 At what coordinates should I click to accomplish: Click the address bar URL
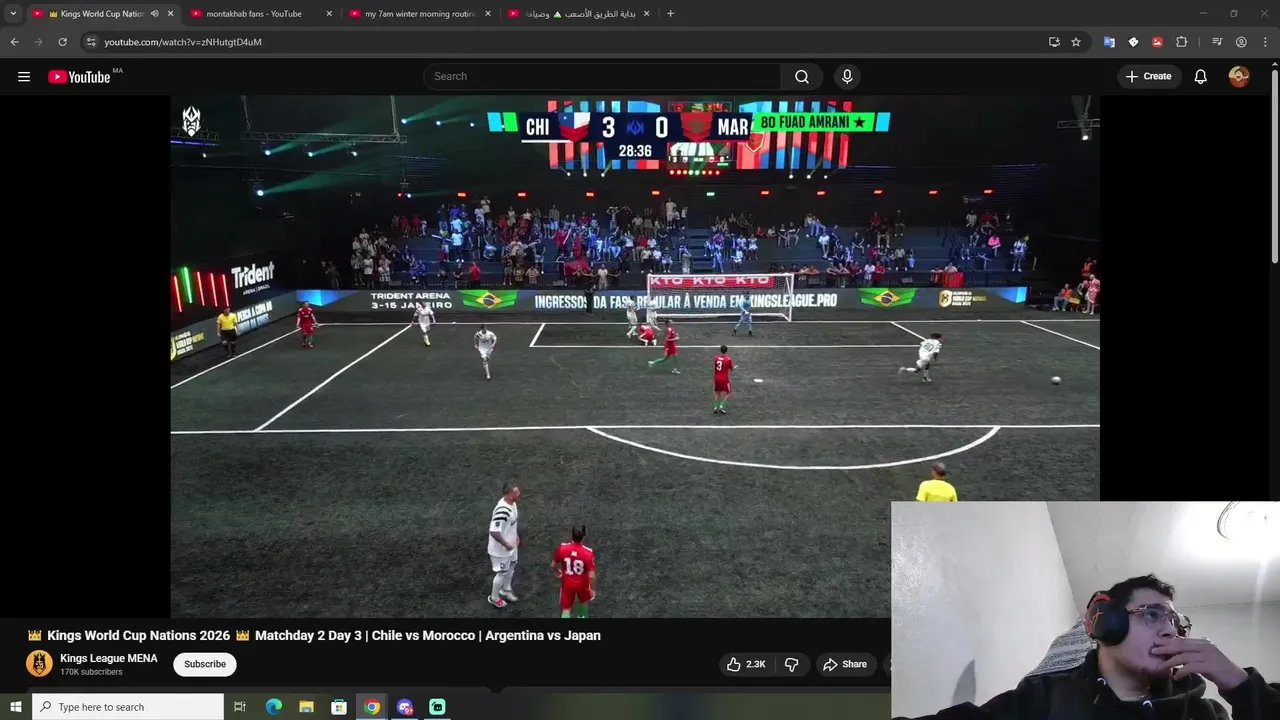[183, 42]
